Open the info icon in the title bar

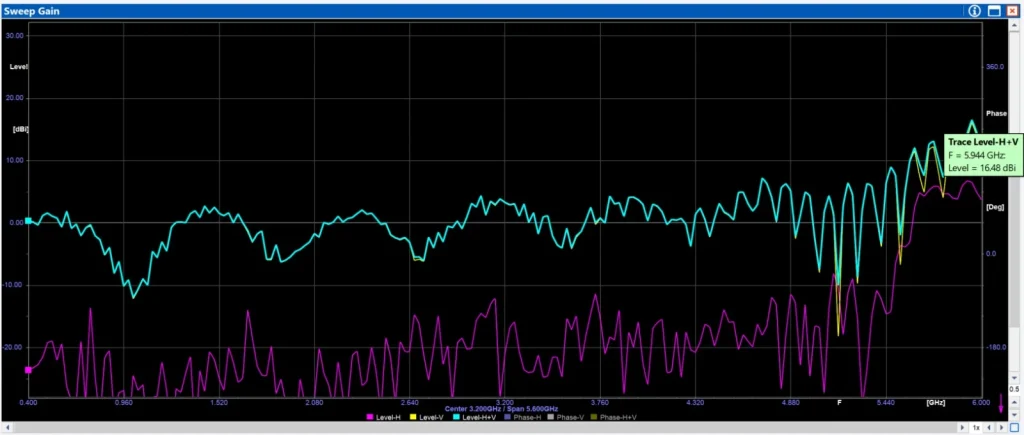click(975, 11)
